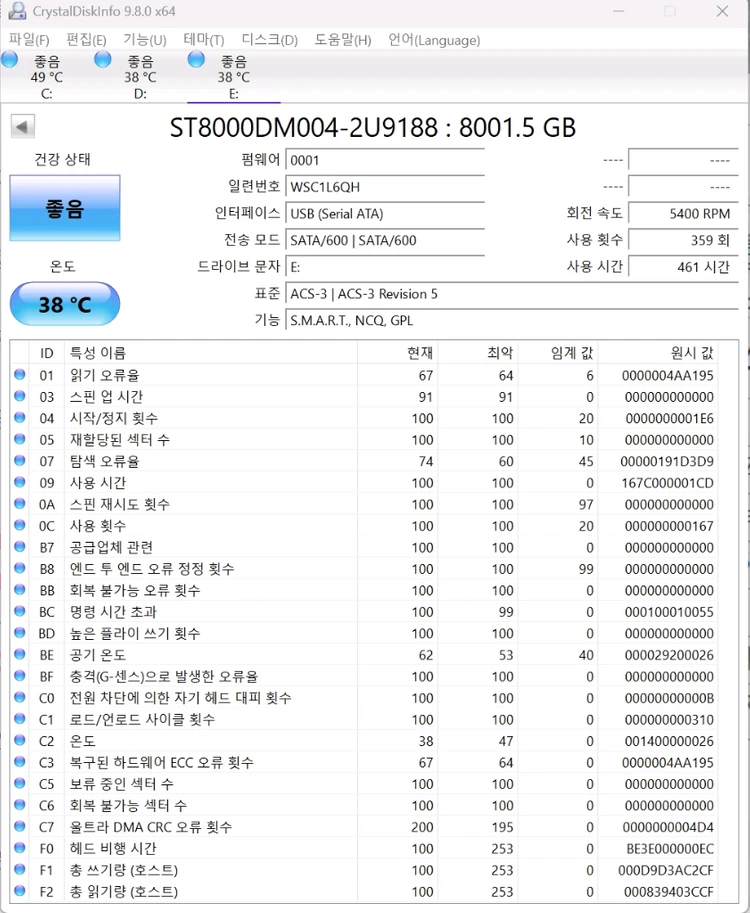Open the 파일(F) menu

pyautogui.click(x=29, y=40)
